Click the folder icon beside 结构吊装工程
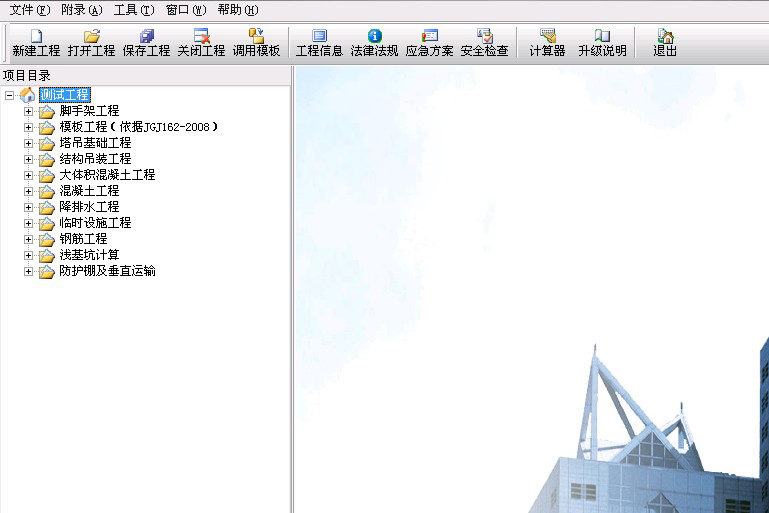Screen dimensions: 769x513 47,159
